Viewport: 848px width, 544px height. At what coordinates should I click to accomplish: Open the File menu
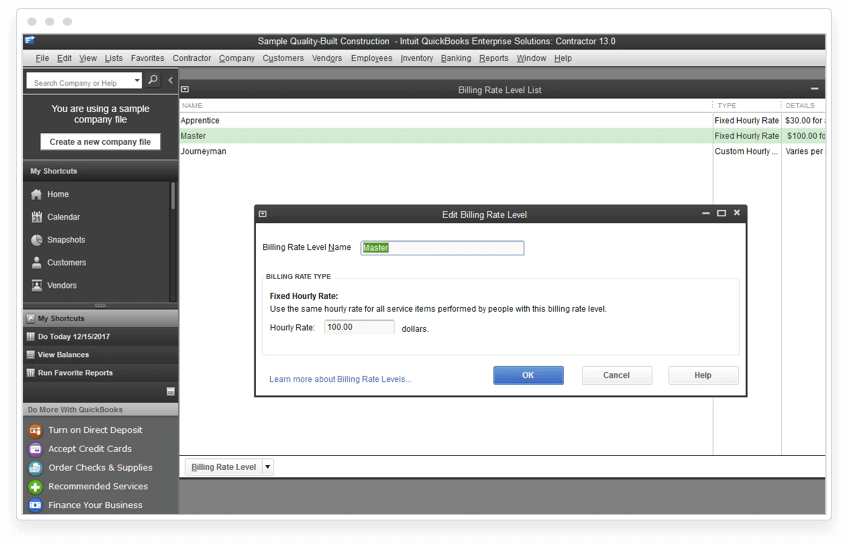coord(42,58)
